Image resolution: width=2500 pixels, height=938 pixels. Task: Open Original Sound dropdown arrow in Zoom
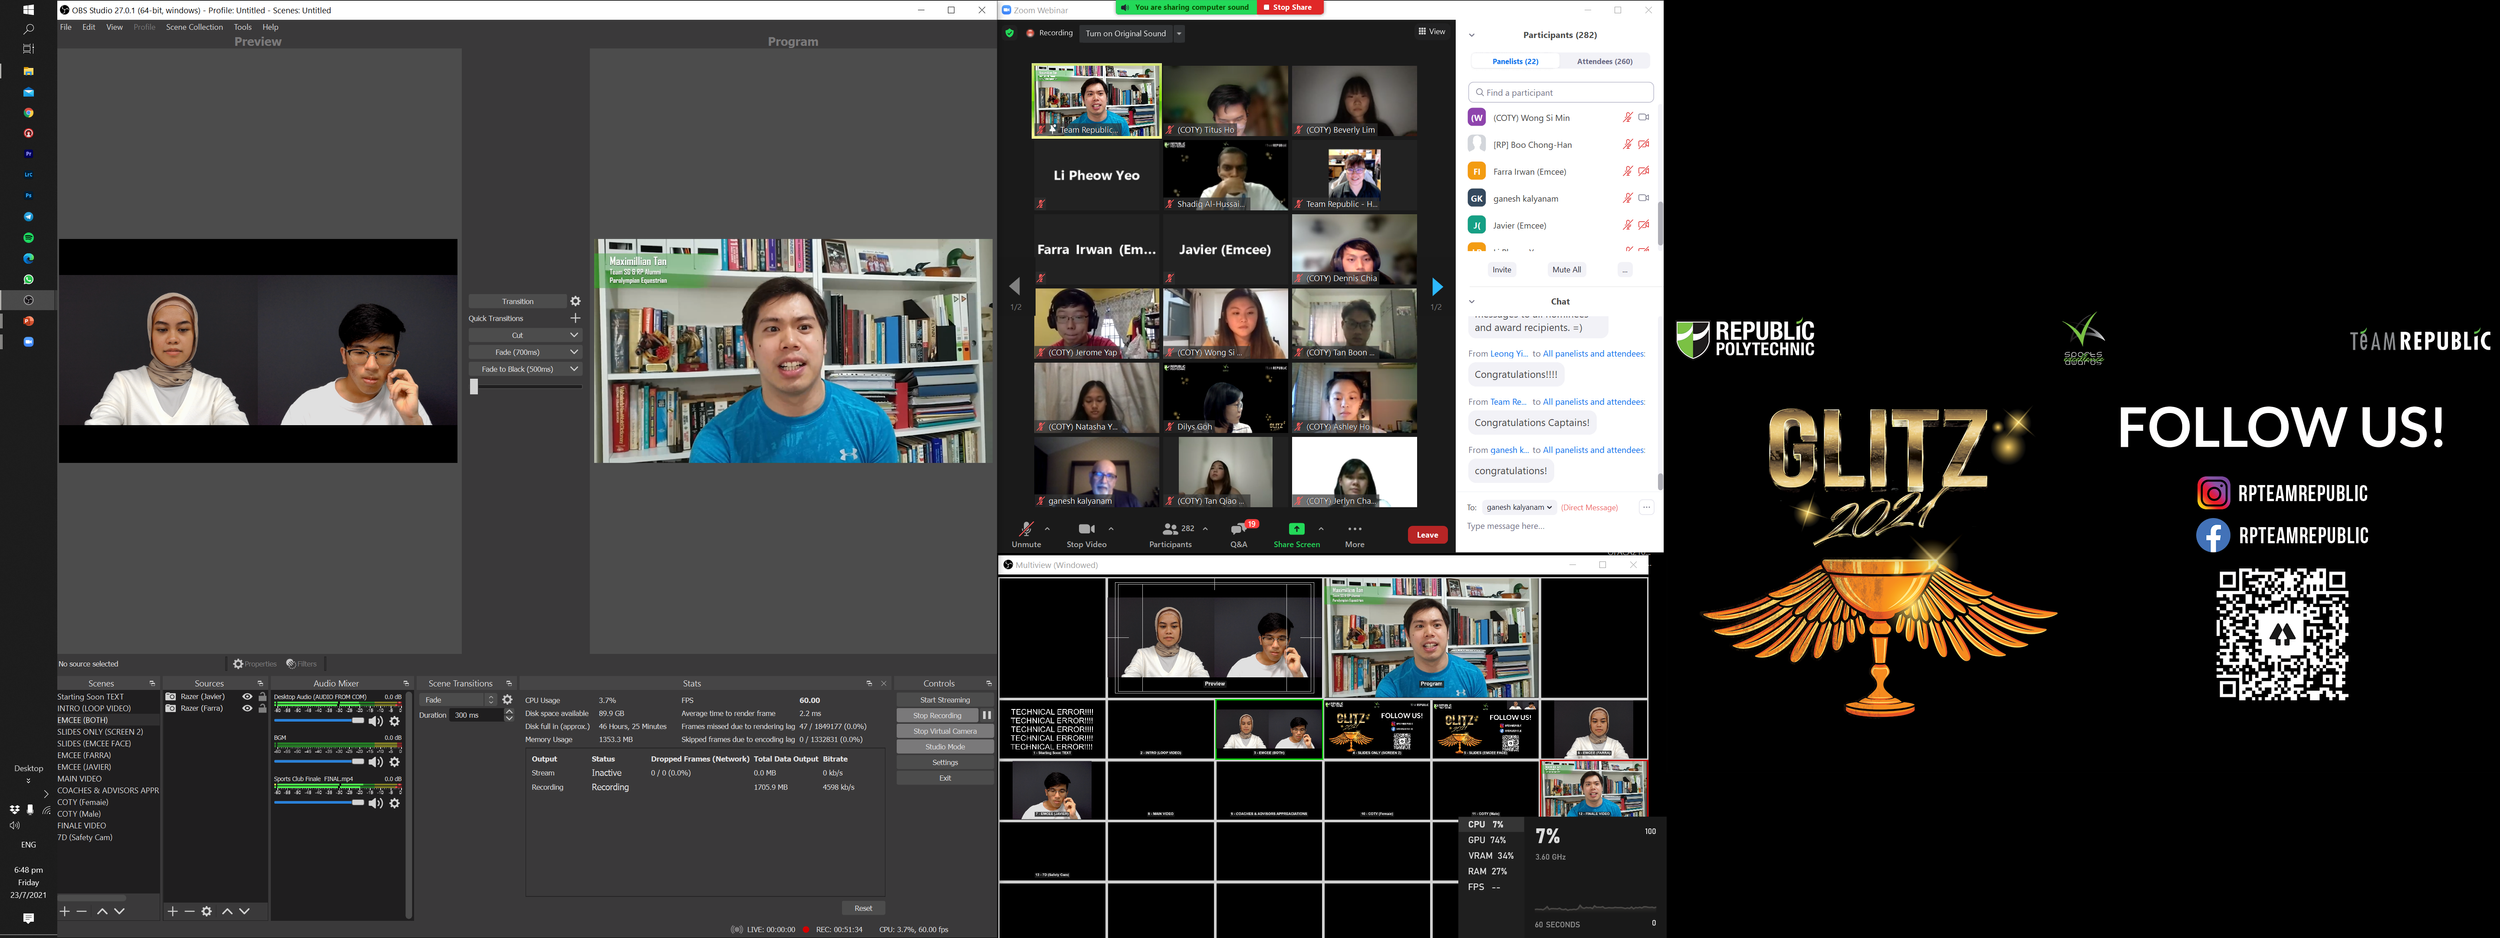1179,33
